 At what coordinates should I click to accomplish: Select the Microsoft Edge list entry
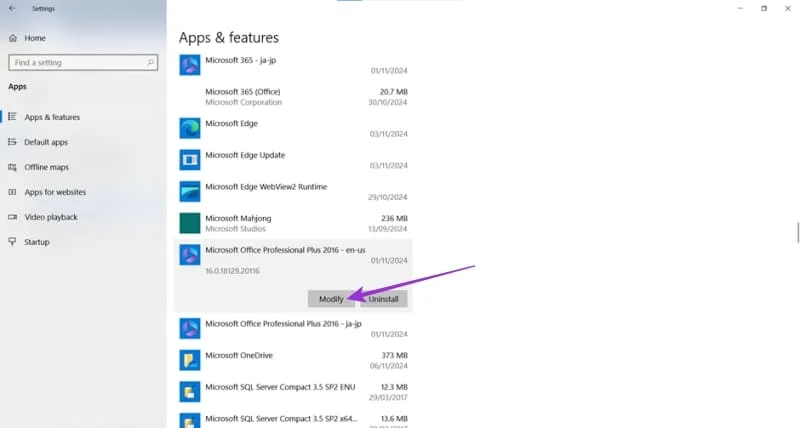point(293,129)
